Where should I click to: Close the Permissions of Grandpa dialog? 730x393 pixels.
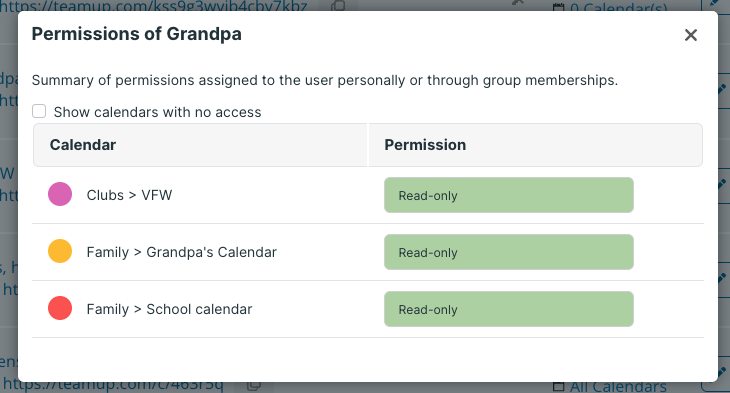(x=691, y=35)
